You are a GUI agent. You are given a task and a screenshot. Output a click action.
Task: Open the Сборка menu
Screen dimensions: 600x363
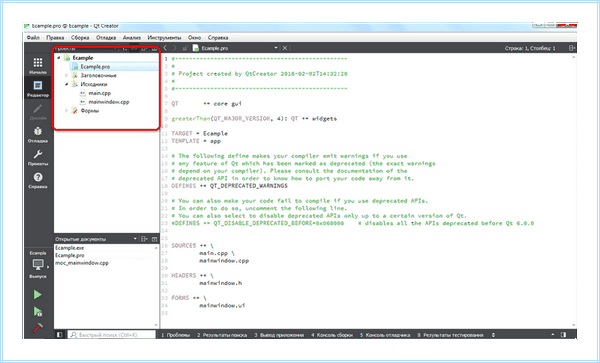tap(80, 37)
